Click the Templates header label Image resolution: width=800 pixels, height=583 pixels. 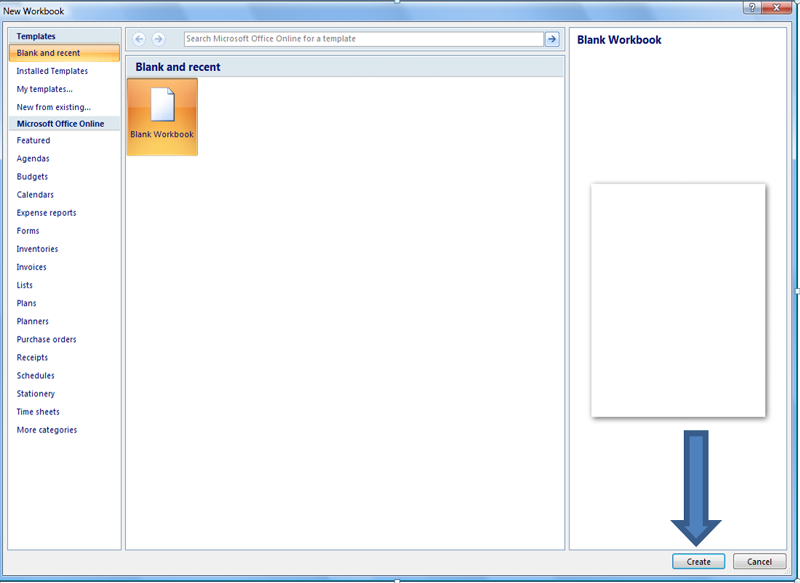pyautogui.click(x=36, y=36)
